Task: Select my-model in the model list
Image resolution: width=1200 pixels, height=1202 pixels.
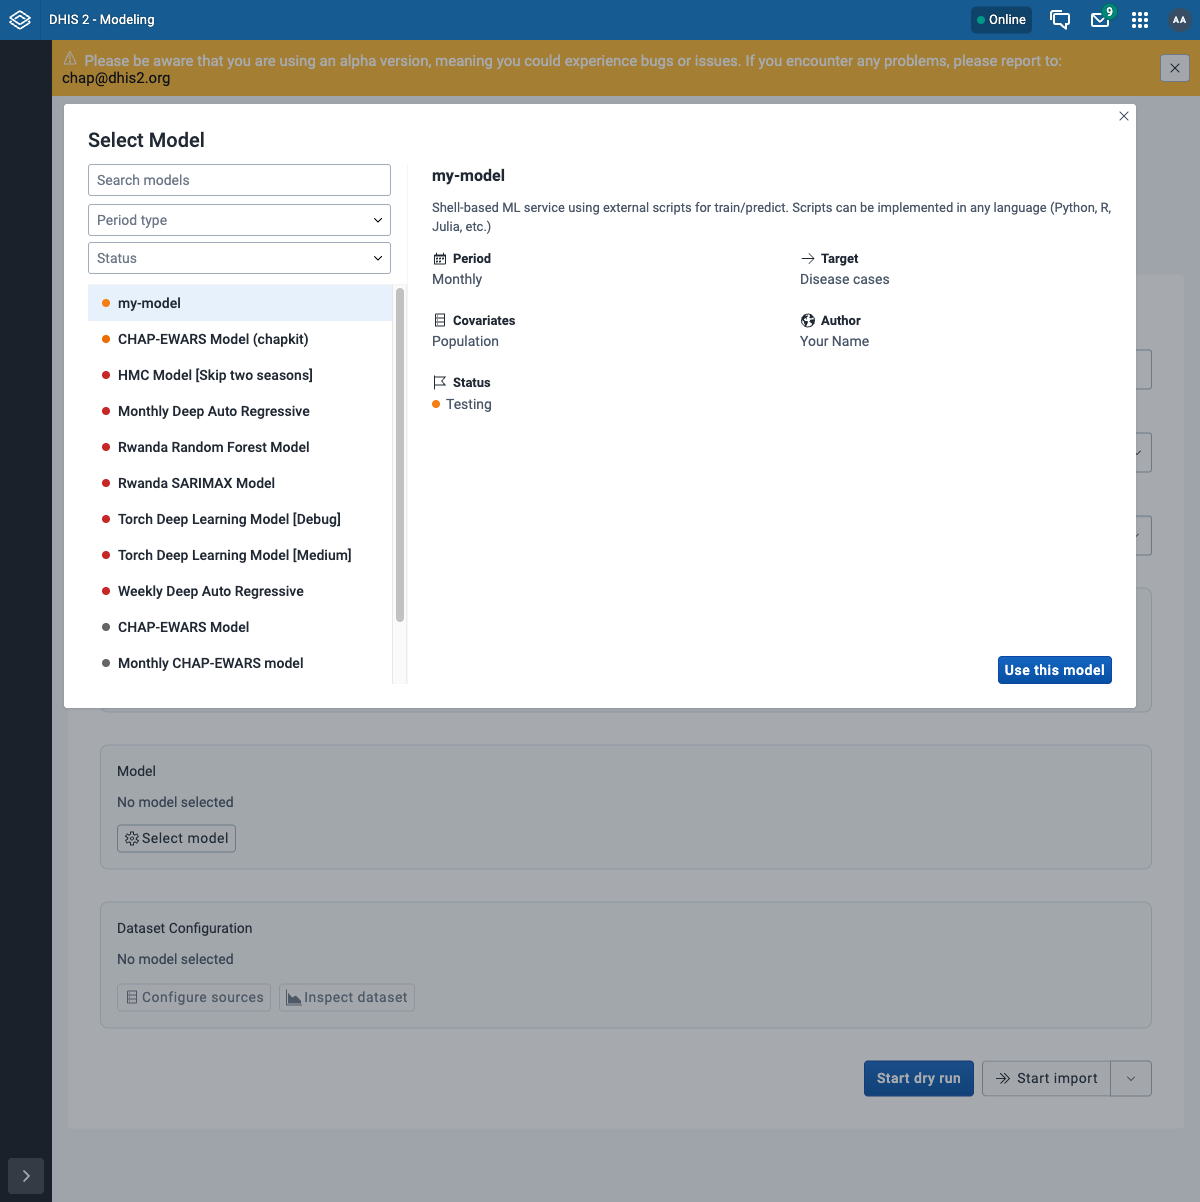Action: 240,303
